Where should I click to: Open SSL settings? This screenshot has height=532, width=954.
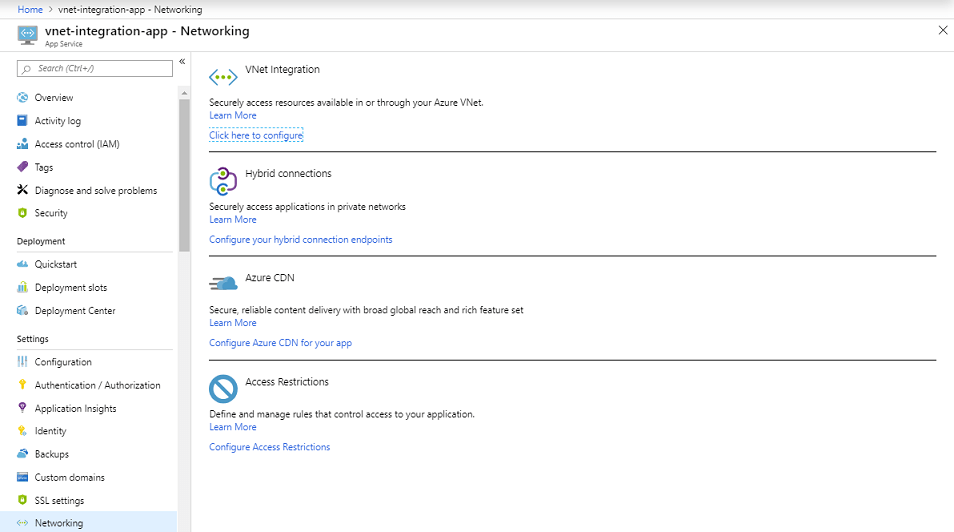59,500
